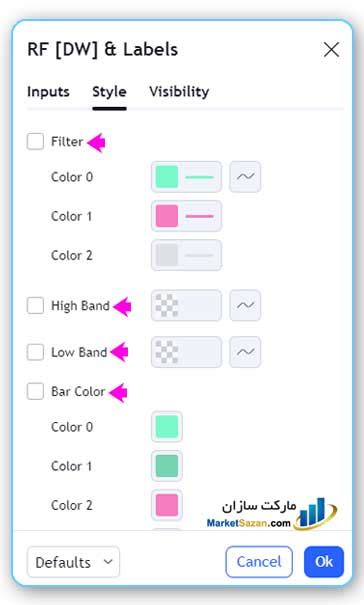This screenshot has width=364, height=605.
Task: Pick Bar Color's pink Color 2 swatch
Action: click(x=167, y=505)
